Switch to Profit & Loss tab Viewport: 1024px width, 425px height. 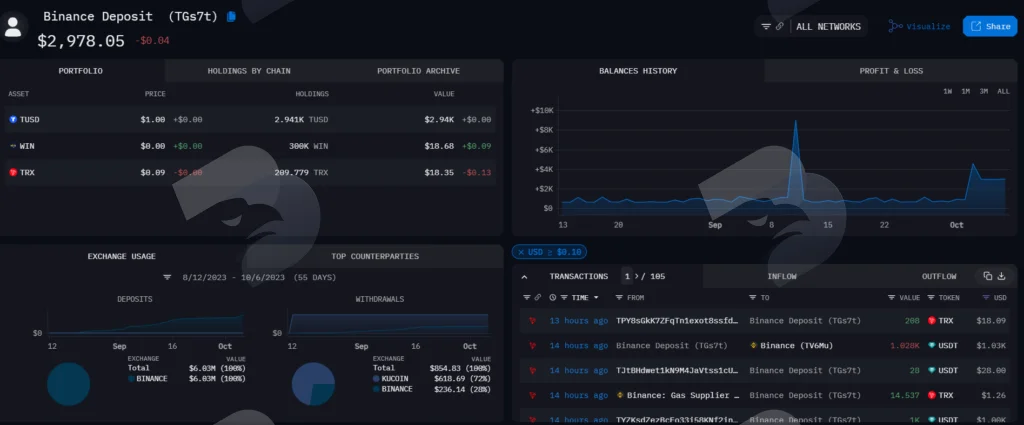click(x=891, y=71)
